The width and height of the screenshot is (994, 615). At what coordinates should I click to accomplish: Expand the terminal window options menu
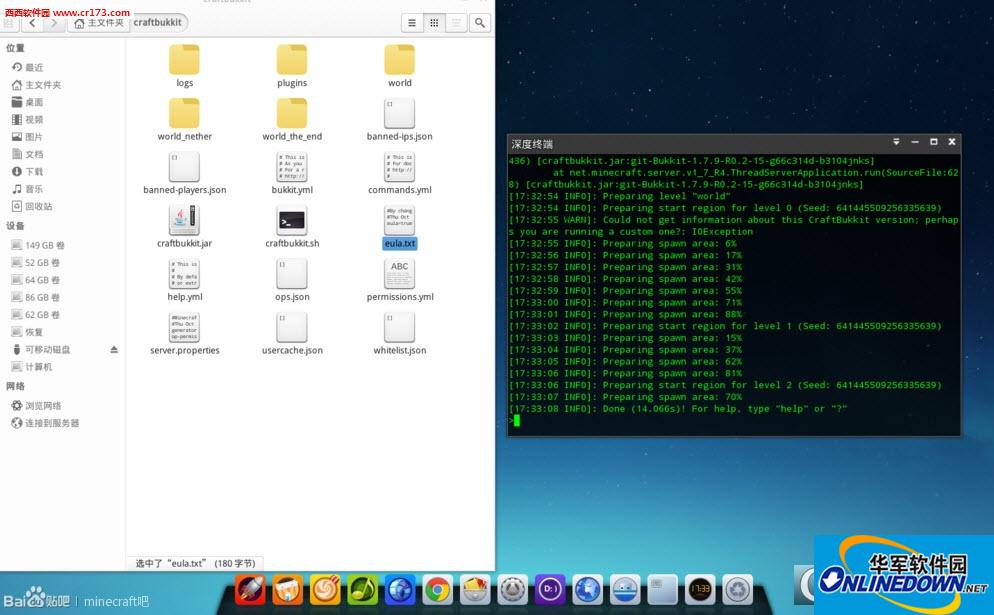895,142
